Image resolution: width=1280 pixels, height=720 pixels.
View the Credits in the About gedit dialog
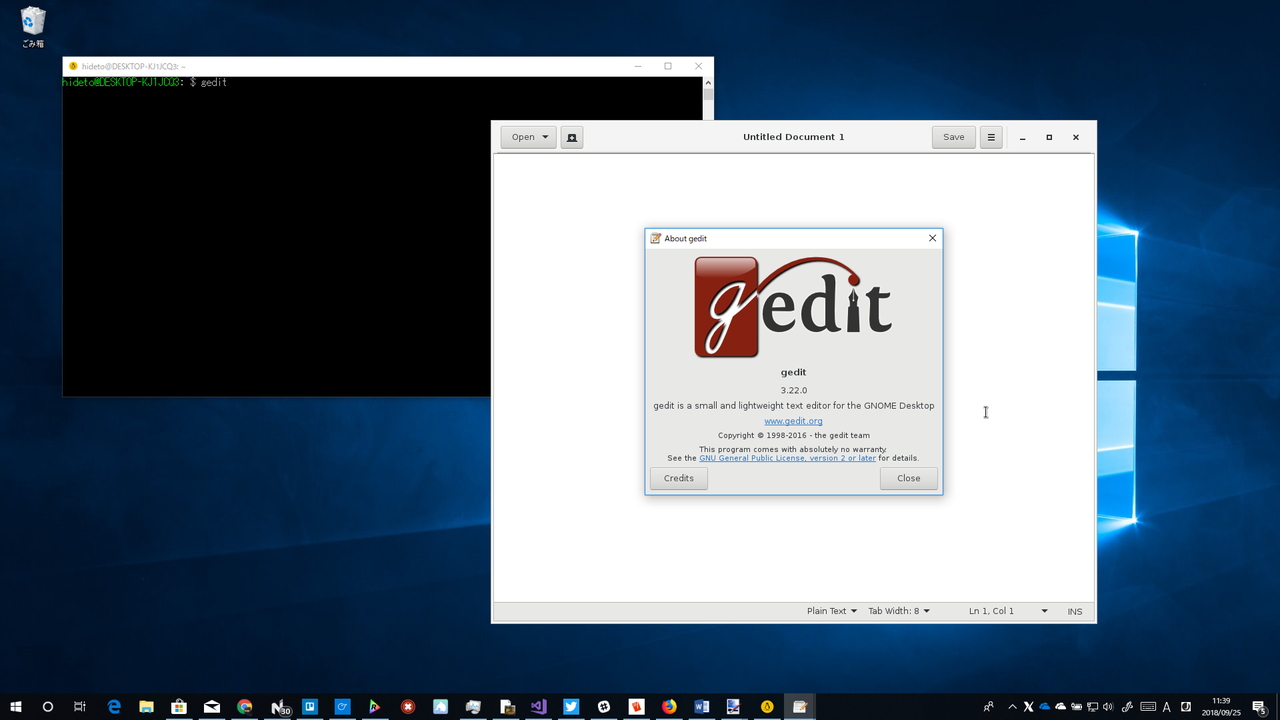pos(678,478)
